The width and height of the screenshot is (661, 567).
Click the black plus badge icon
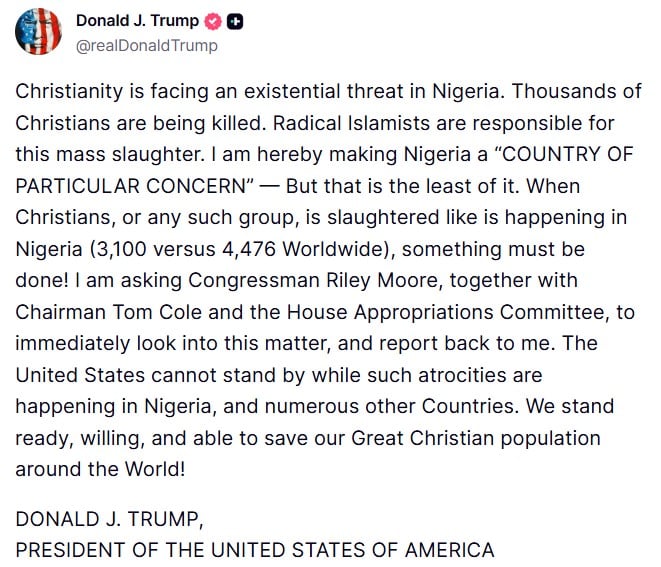235,20
